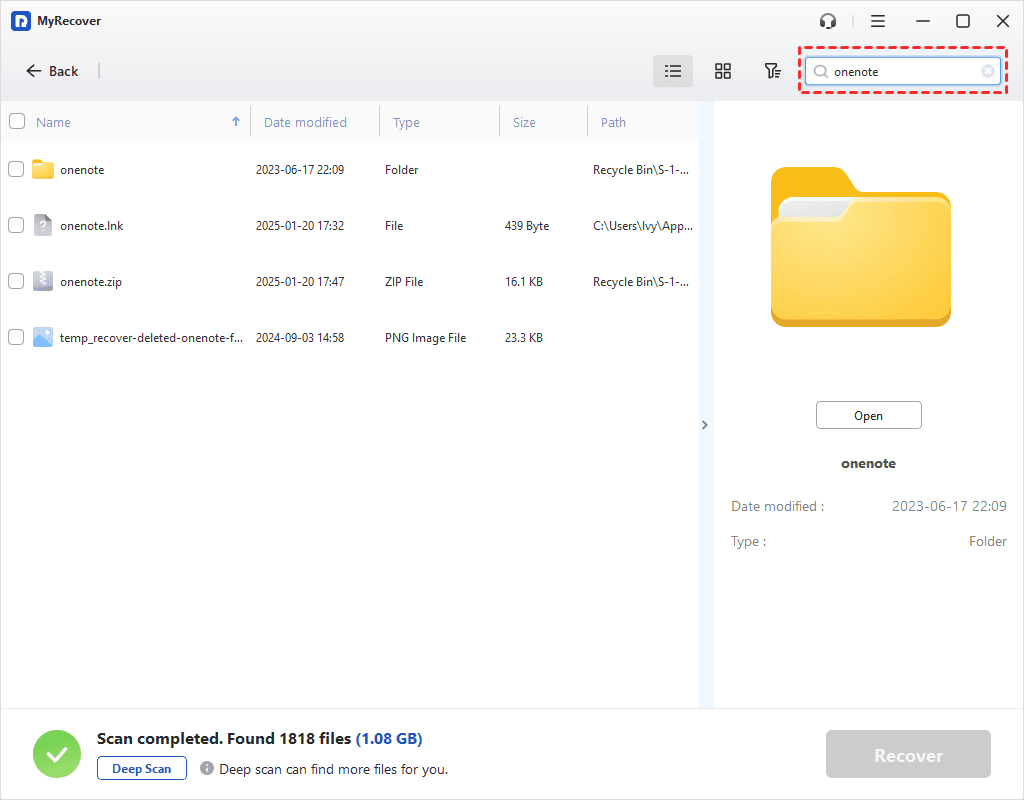1024x800 pixels.
Task: Check the onenote.lnk checkbox
Action: click(x=16, y=225)
